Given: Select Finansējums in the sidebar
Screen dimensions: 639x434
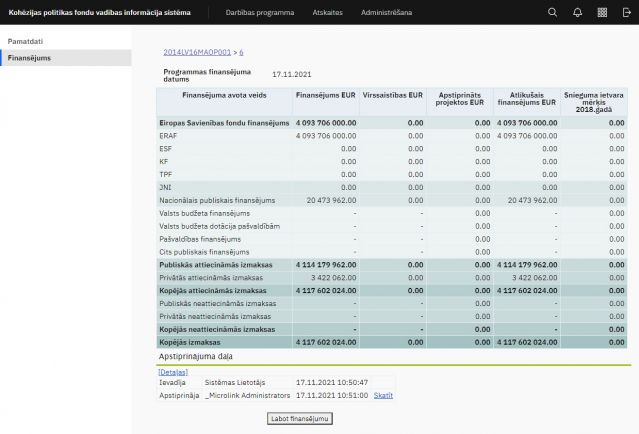Looking at the screenshot, I should pos(29,58).
